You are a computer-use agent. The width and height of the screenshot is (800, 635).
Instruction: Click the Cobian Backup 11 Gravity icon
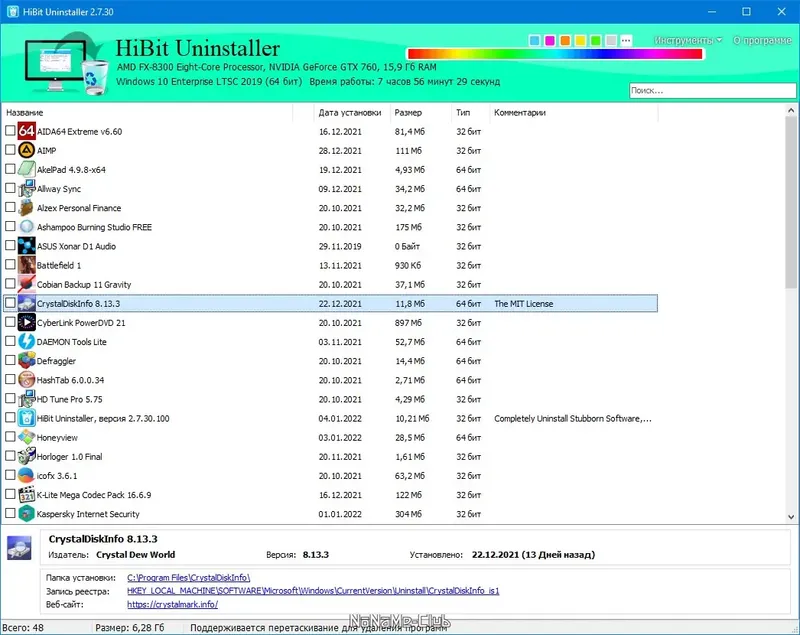(x=27, y=284)
